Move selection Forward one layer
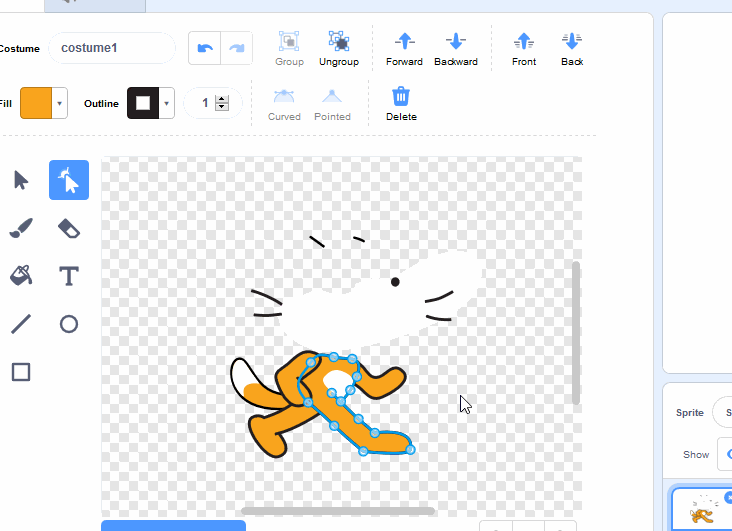732x531 pixels. coord(404,49)
